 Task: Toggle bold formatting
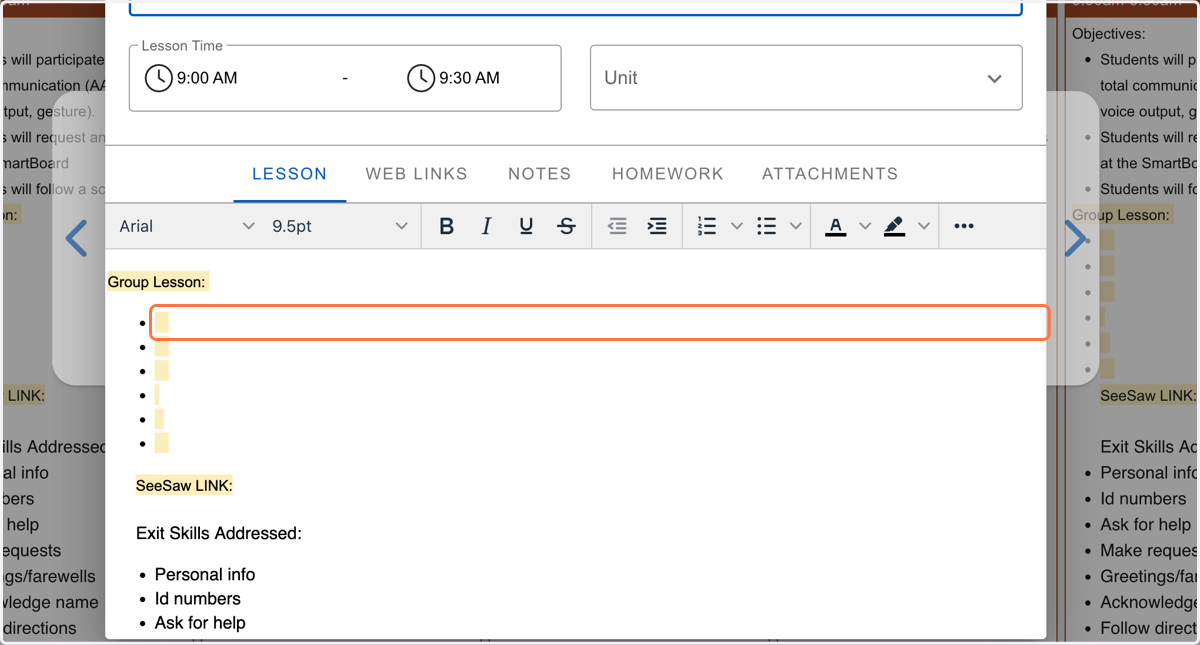point(447,226)
